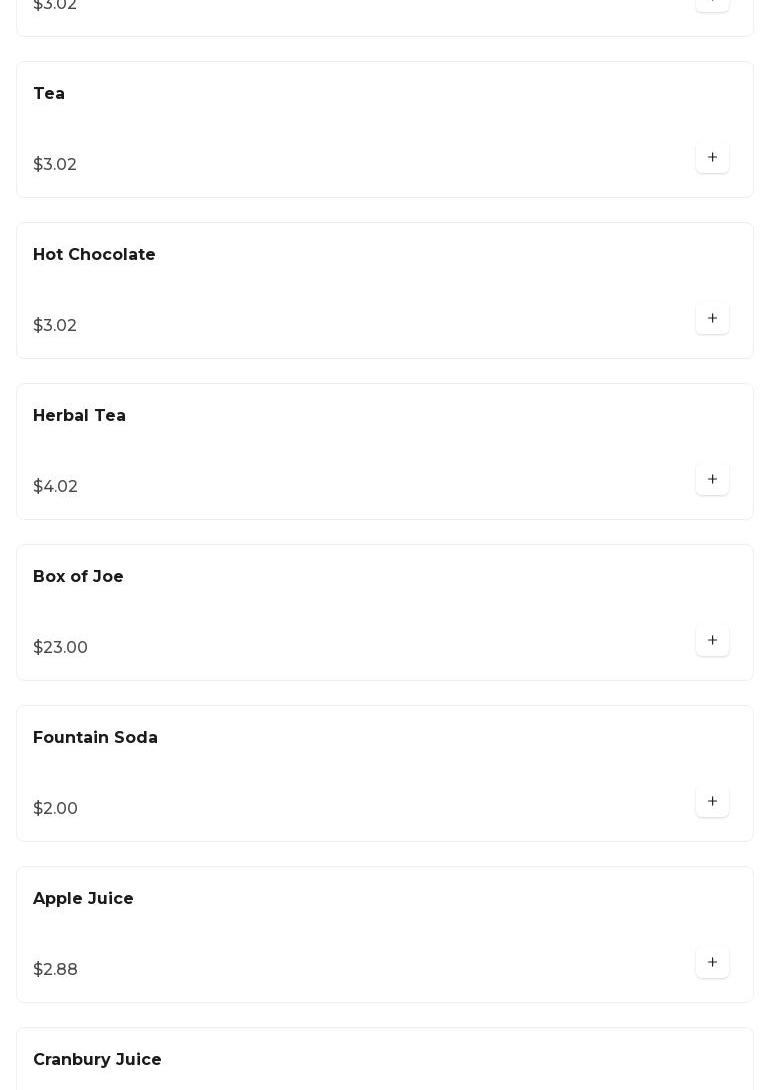
Task: Open the Cranbury Juice item title
Action: (97, 1059)
